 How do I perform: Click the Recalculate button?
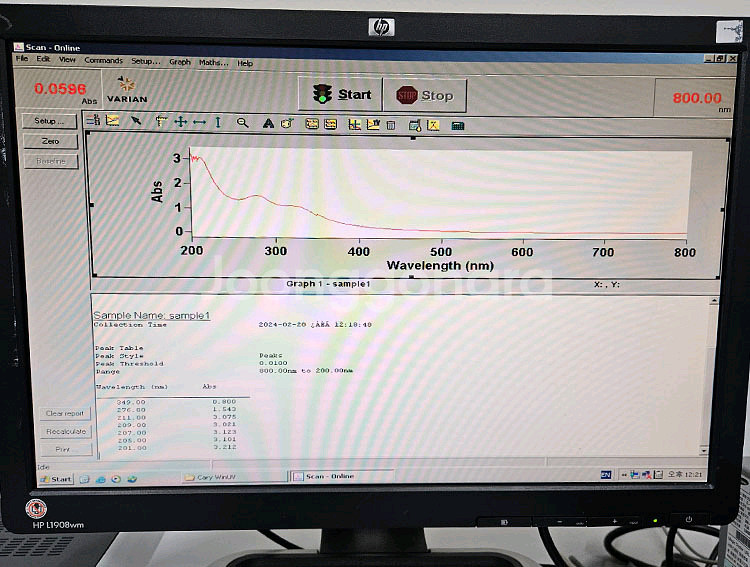pos(66,432)
